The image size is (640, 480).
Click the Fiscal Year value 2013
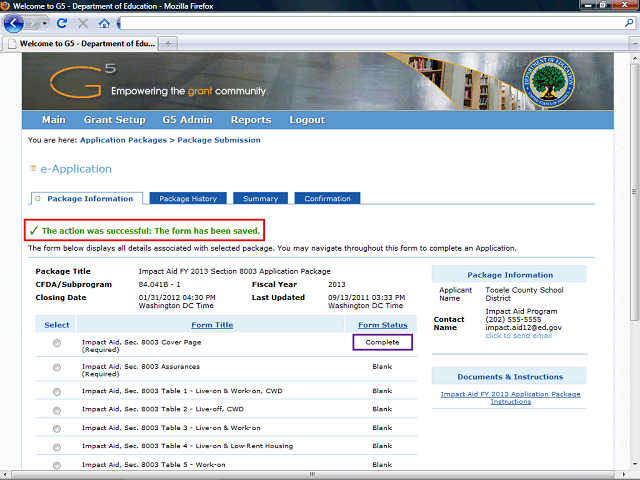[337, 284]
